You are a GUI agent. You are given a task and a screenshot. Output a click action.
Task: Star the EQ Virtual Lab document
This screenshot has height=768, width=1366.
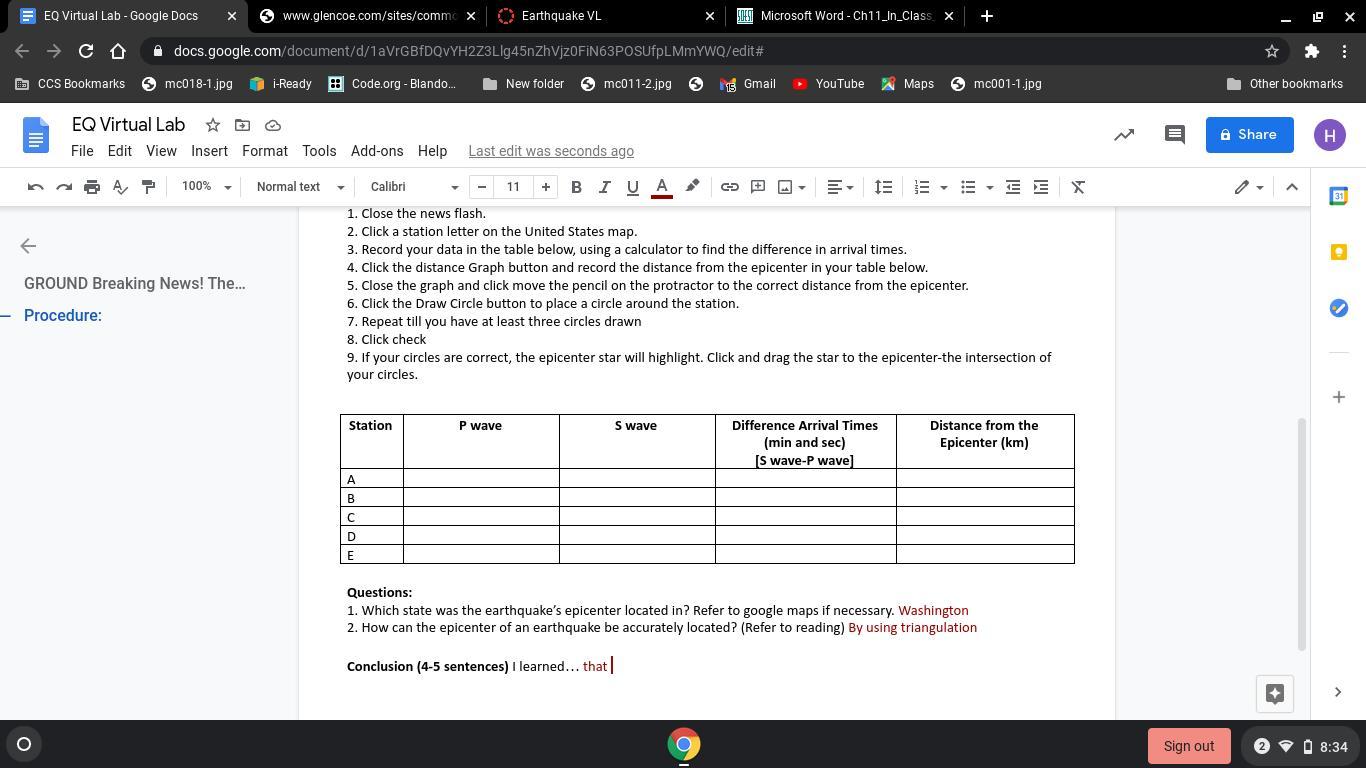tap(212, 125)
